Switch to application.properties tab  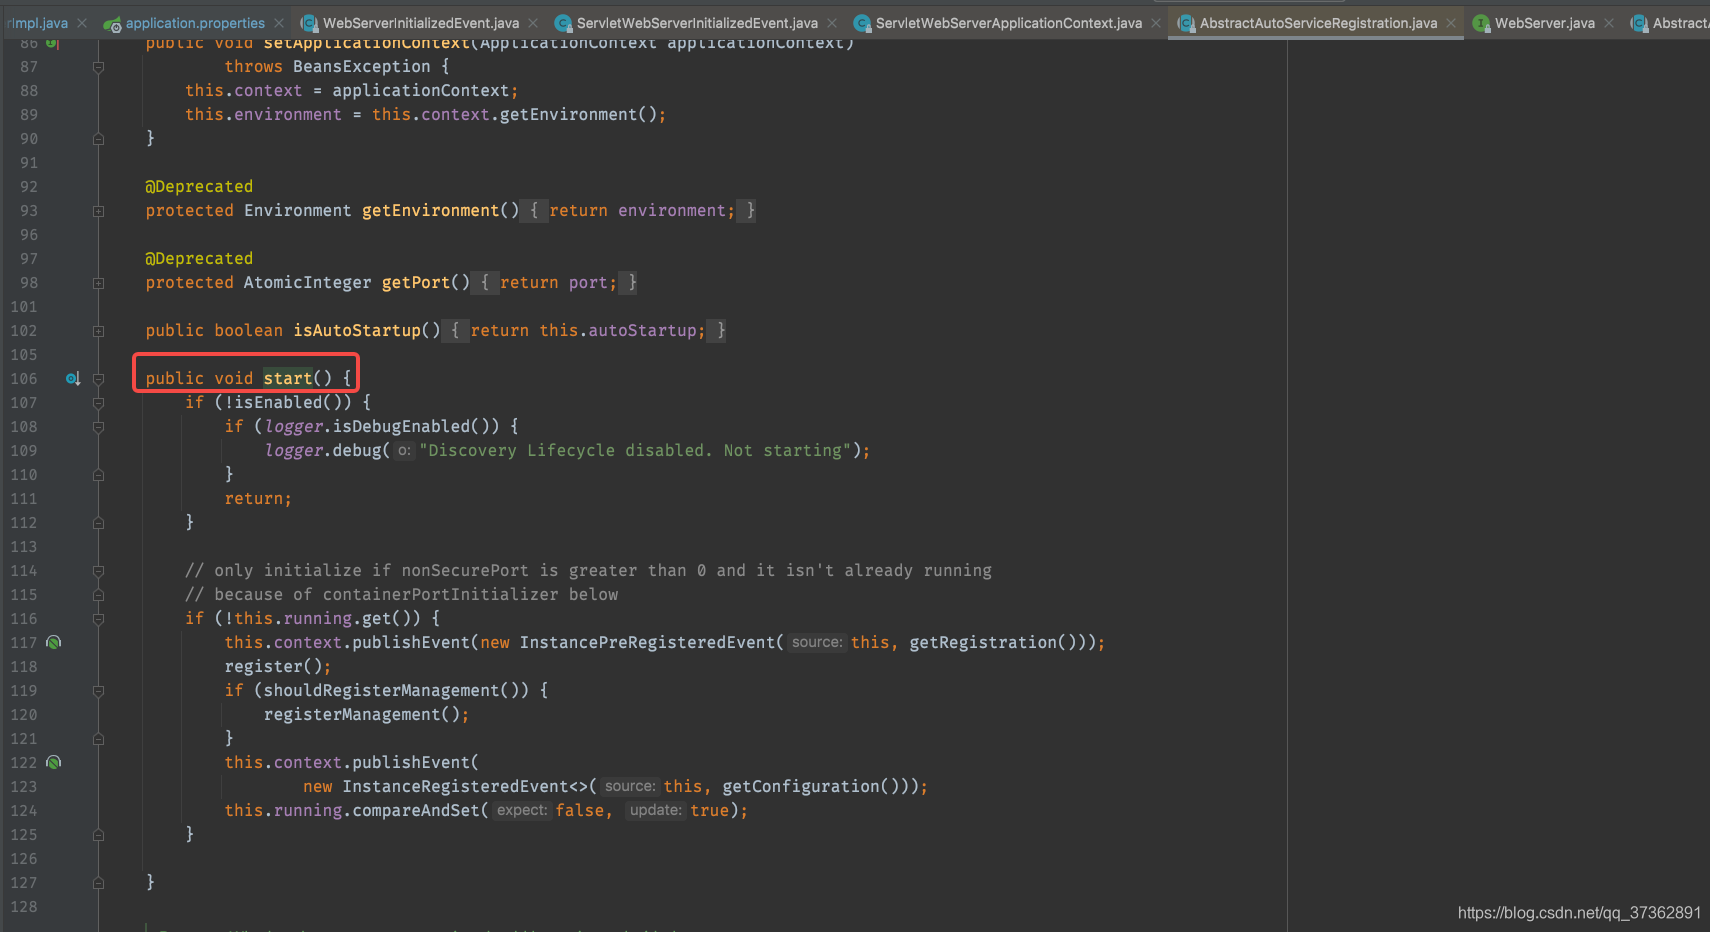point(195,23)
